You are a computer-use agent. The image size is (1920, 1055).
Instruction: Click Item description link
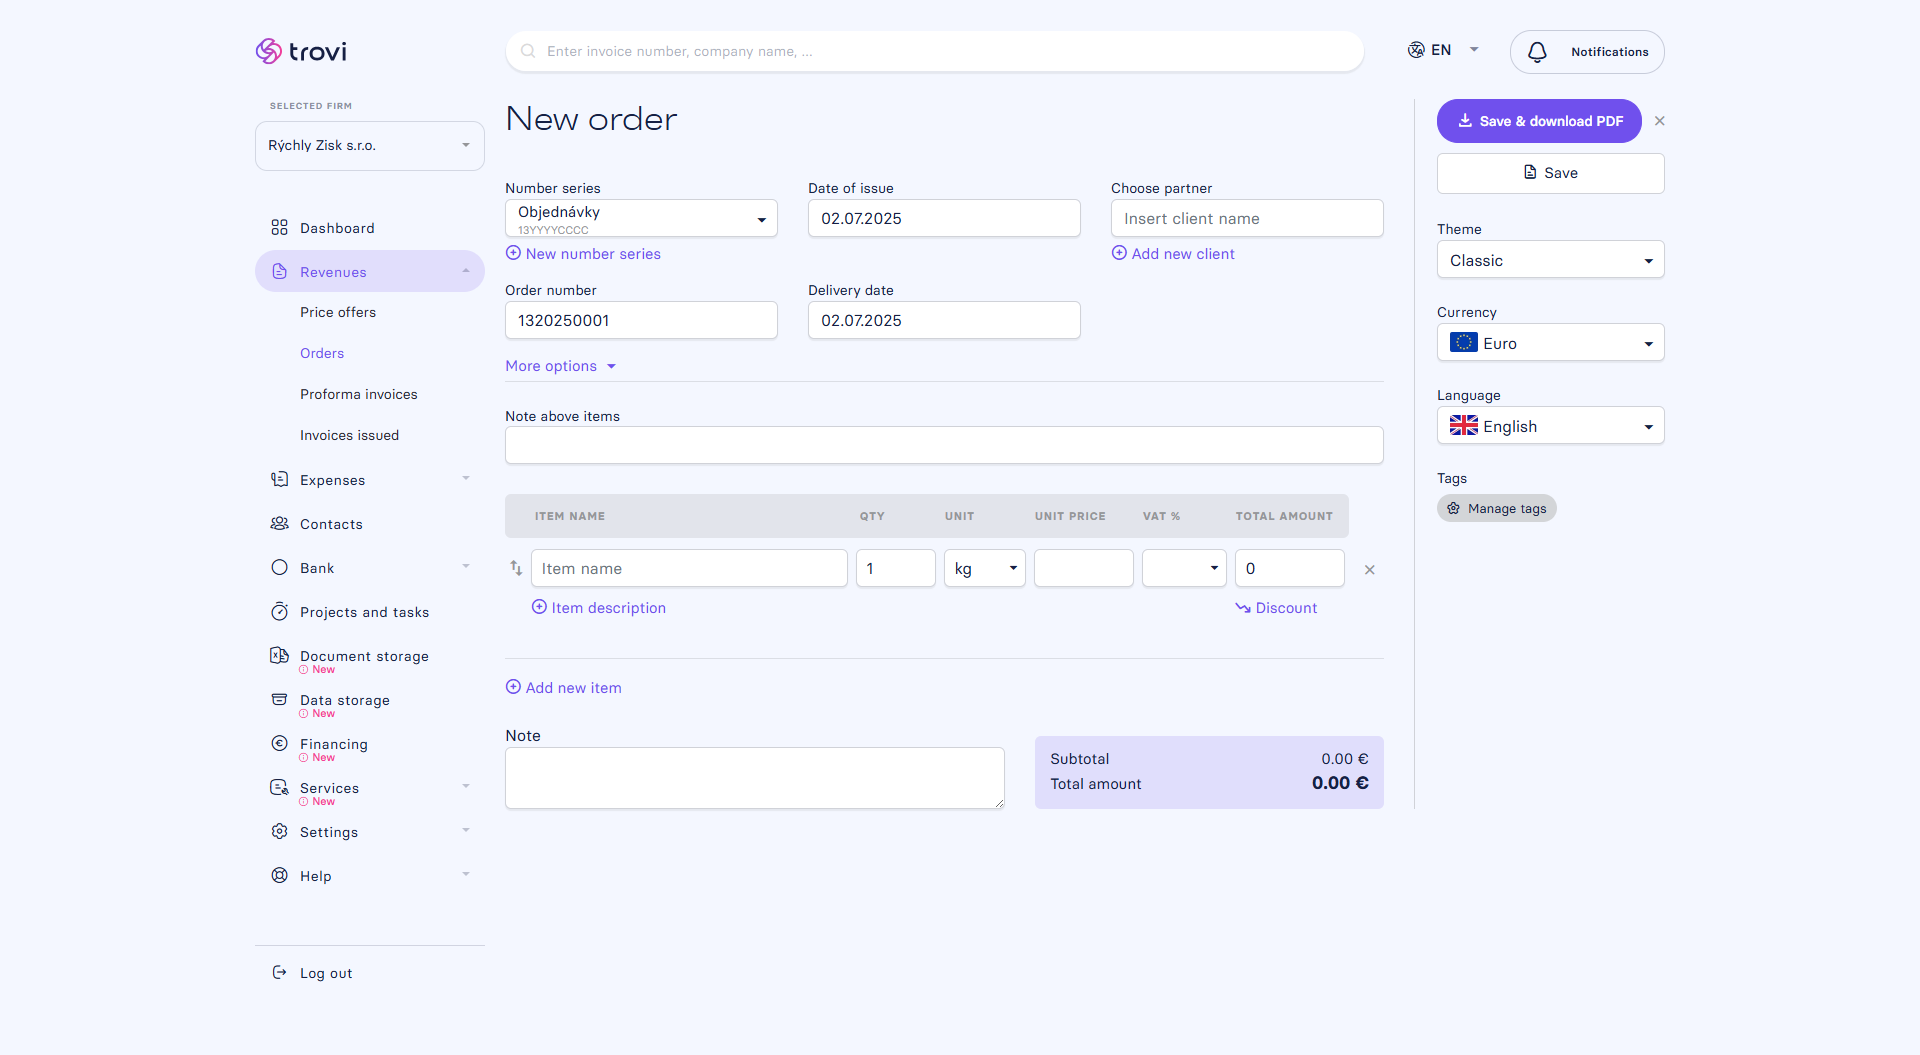coord(598,608)
